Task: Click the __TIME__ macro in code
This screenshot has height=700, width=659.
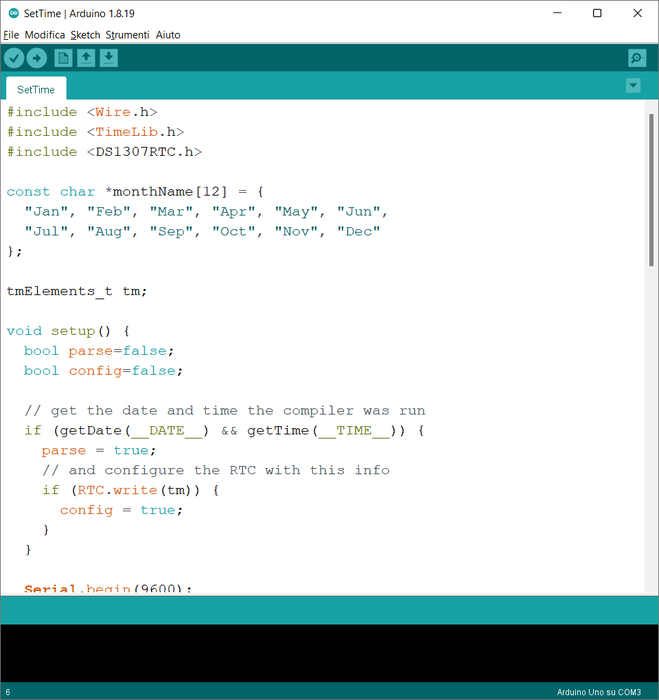Action: (x=354, y=431)
